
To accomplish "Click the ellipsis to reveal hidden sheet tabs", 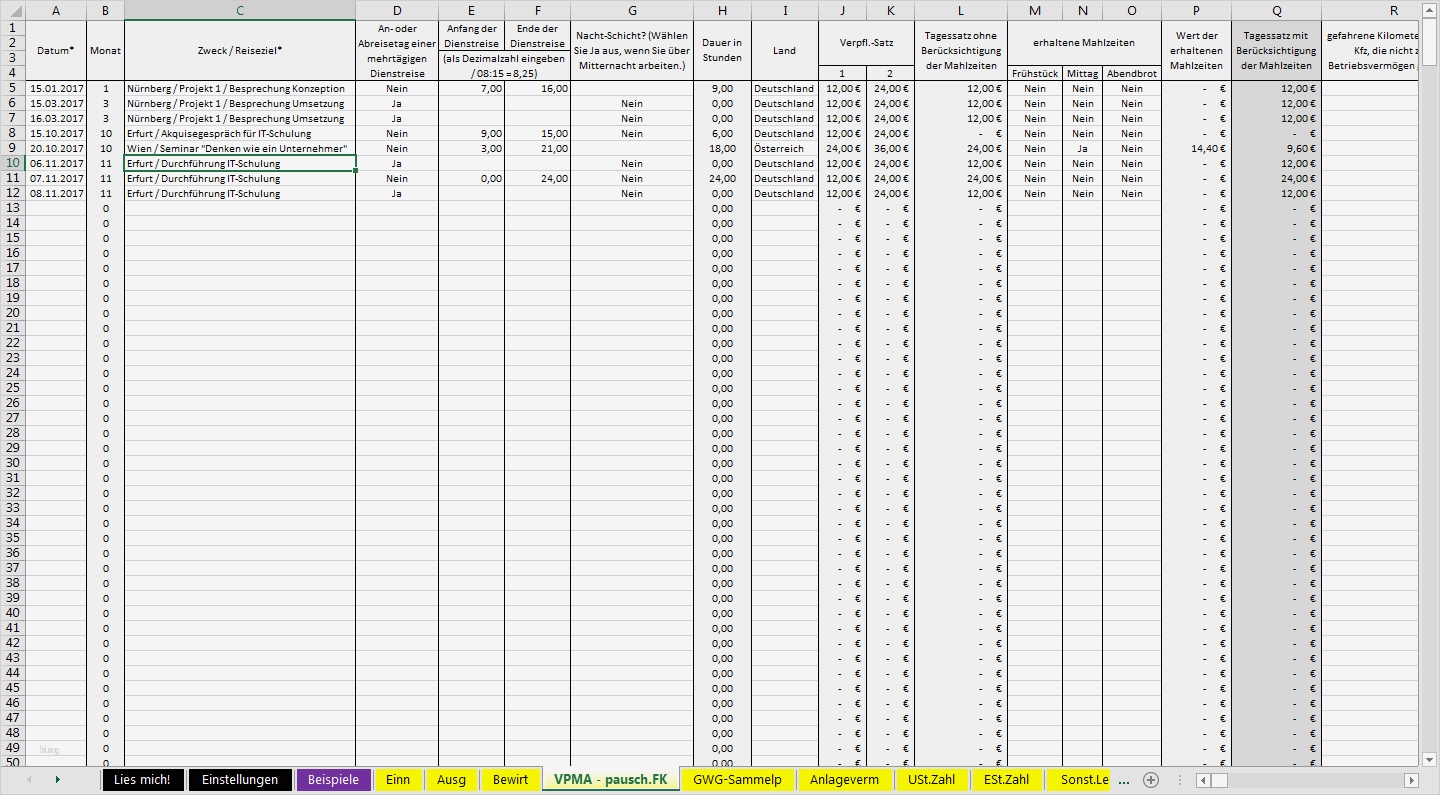I will (1122, 779).
